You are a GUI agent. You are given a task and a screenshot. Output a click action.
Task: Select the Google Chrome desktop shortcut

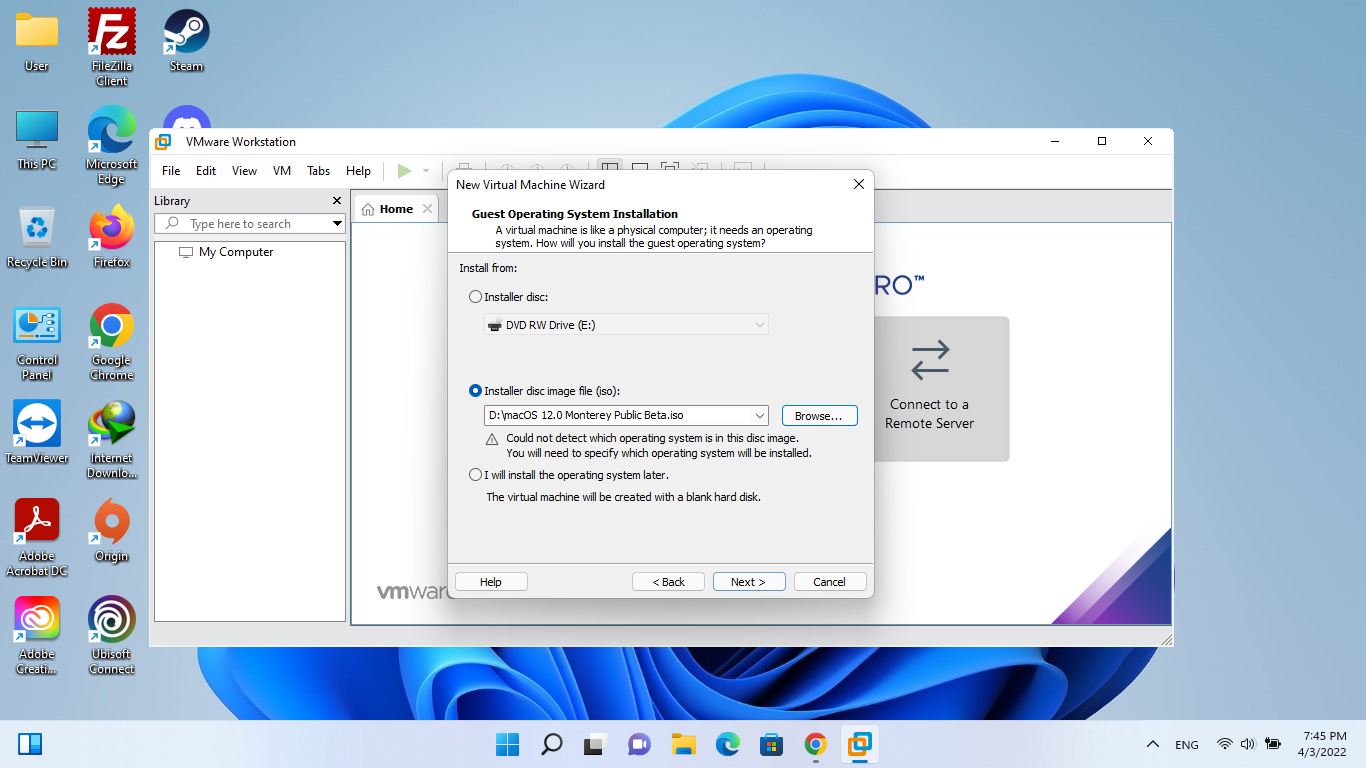pos(112,343)
